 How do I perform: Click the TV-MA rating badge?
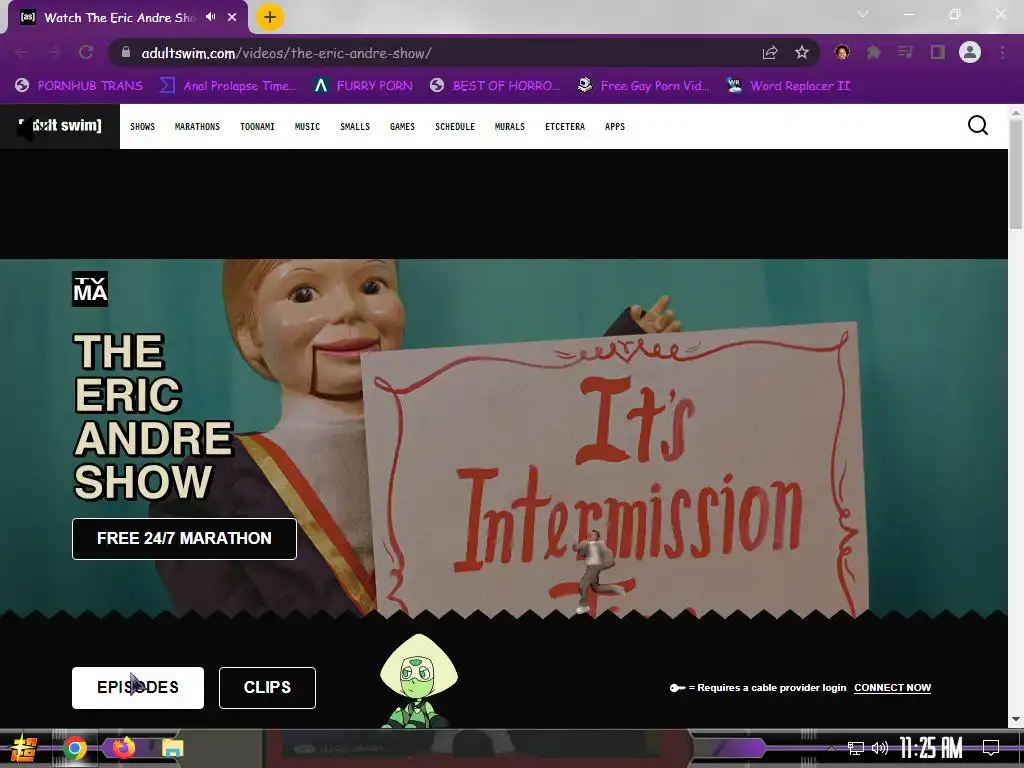click(90, 289)
